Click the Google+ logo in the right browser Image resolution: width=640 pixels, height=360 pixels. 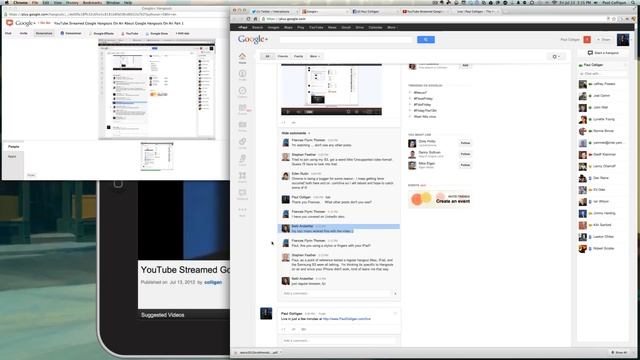[253, 39]
